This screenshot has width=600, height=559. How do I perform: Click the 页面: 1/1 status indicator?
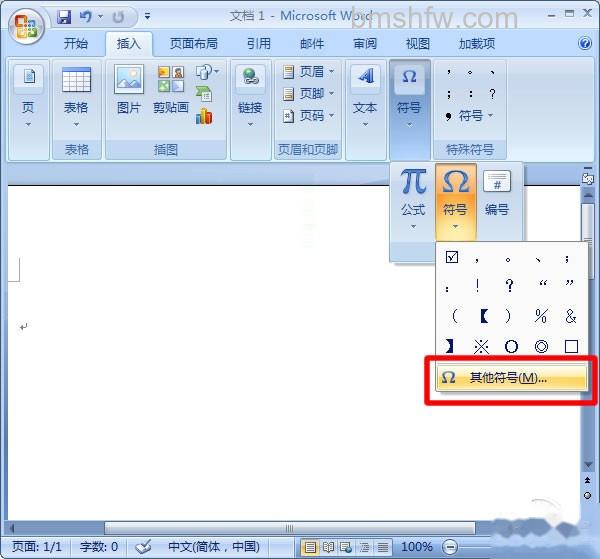pos(37,547)
